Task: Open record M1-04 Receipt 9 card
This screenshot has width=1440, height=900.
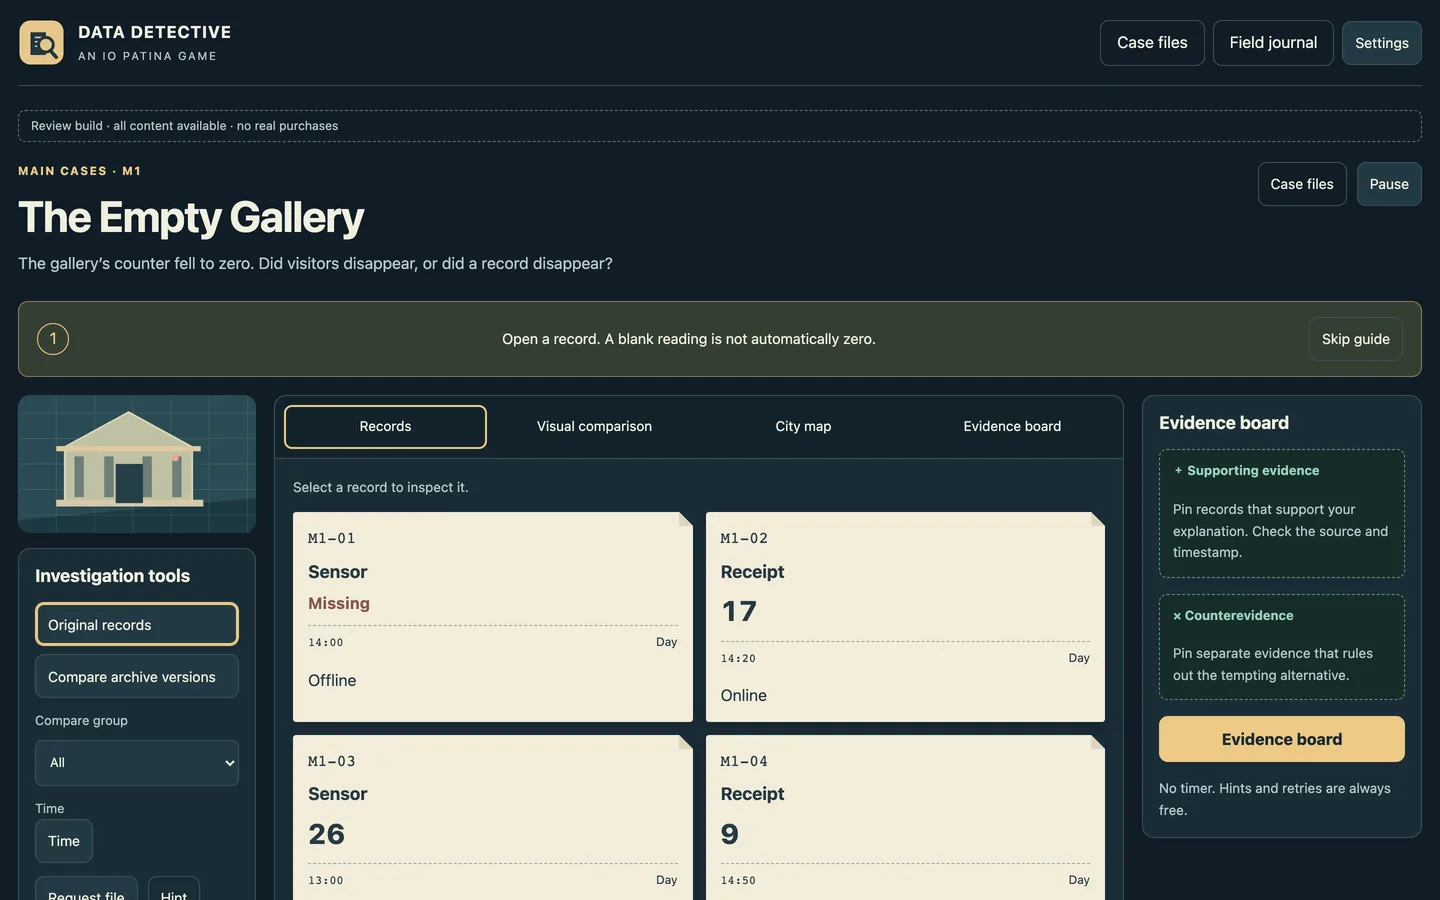Action: pyautogui.click(x=905, y=818)
